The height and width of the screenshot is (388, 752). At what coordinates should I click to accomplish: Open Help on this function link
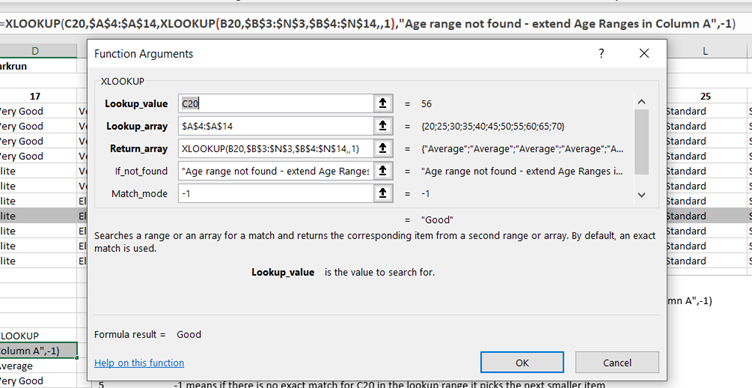point(139,363)
